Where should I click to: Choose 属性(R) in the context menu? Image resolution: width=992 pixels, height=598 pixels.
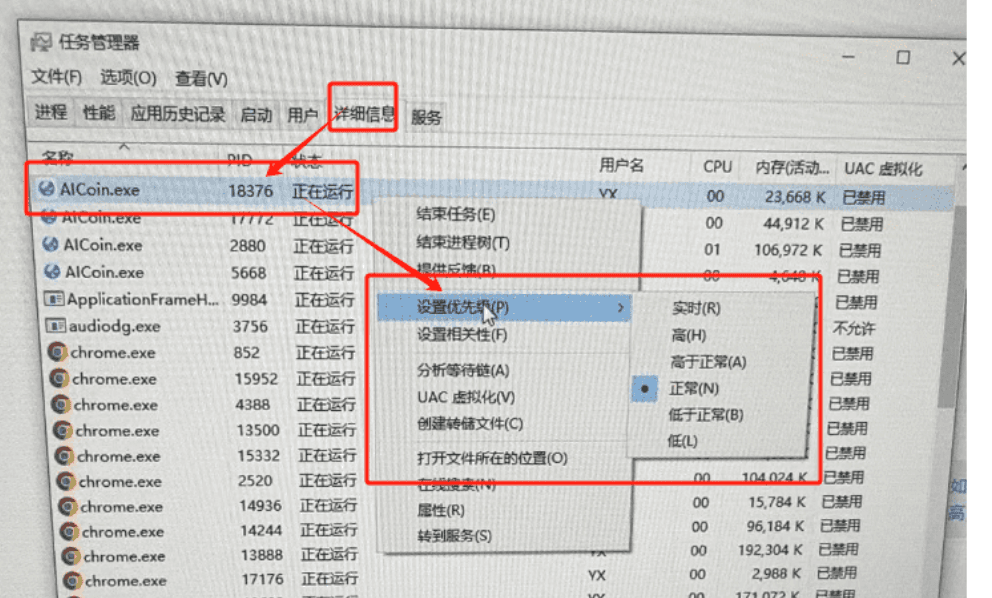tap(441, 510)
